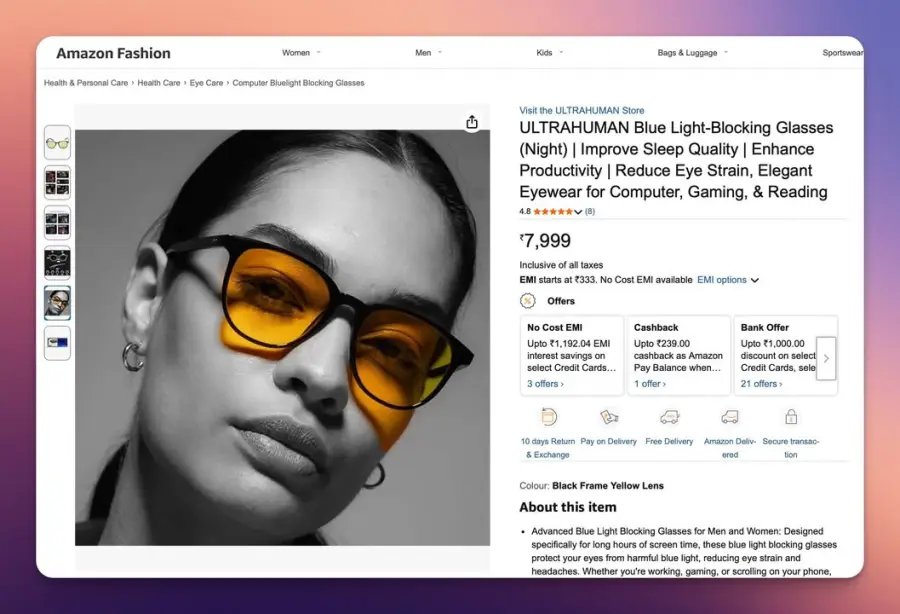Open the Men menu
Image resolution: width=900 pixels, height=614 pixels.
[x=423, y=53]
